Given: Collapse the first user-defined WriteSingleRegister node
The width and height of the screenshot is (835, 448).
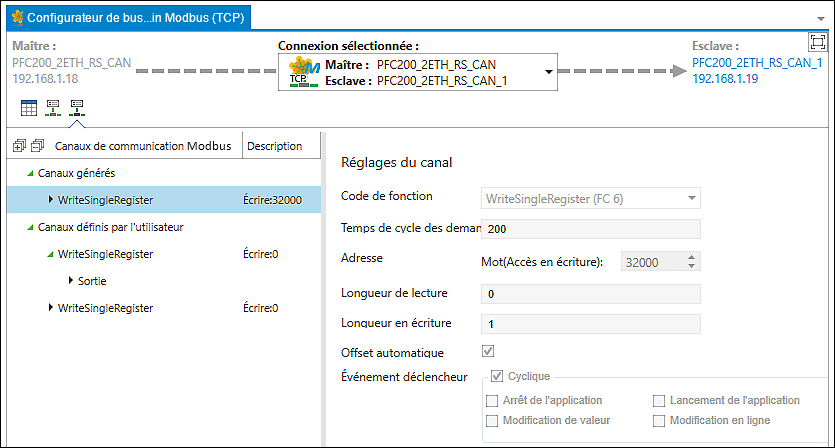Looking at the screenshot, I should [x=51, y=255].
